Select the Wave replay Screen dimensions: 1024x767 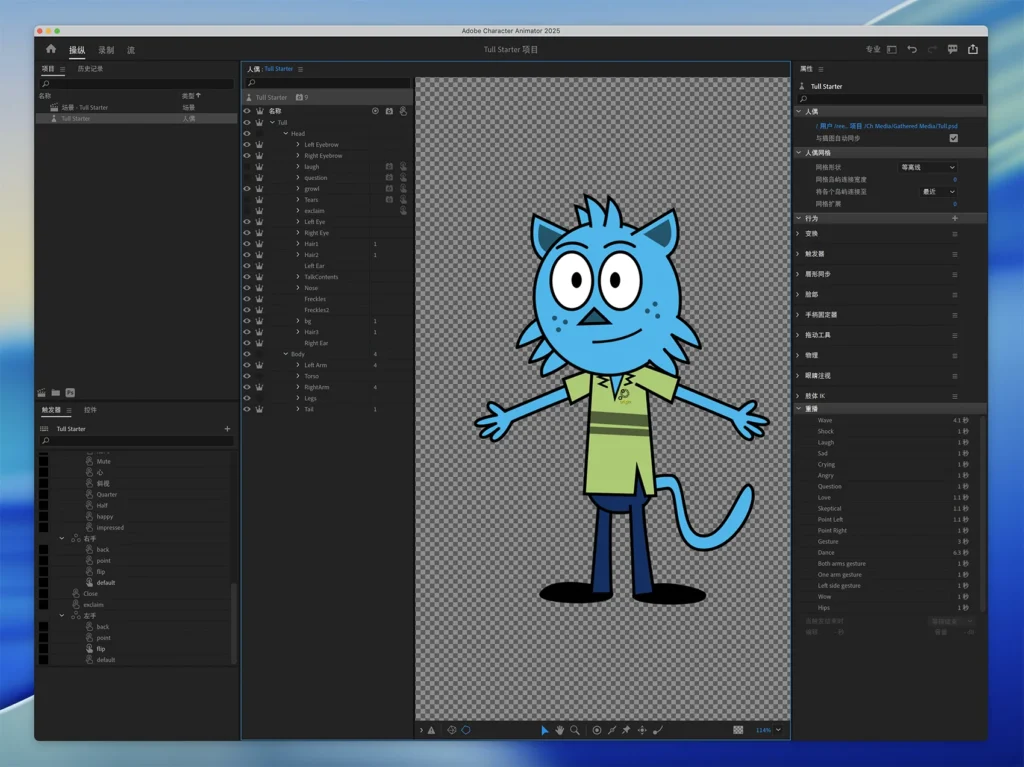coord(825,420)
